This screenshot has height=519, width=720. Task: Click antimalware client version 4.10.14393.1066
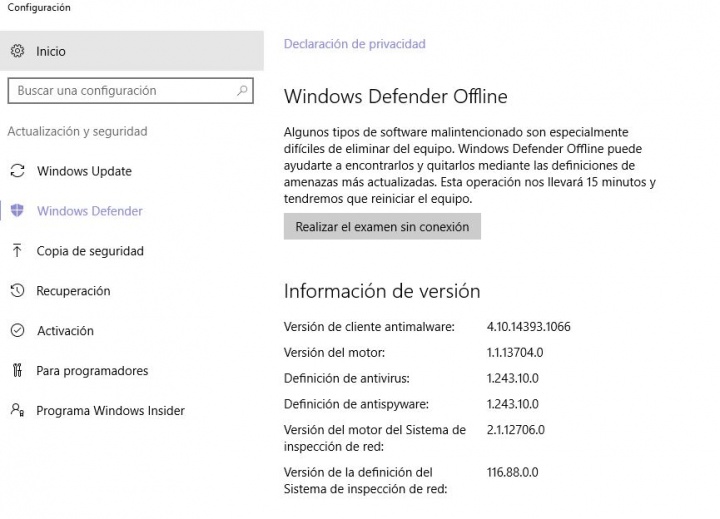point(529,327)
